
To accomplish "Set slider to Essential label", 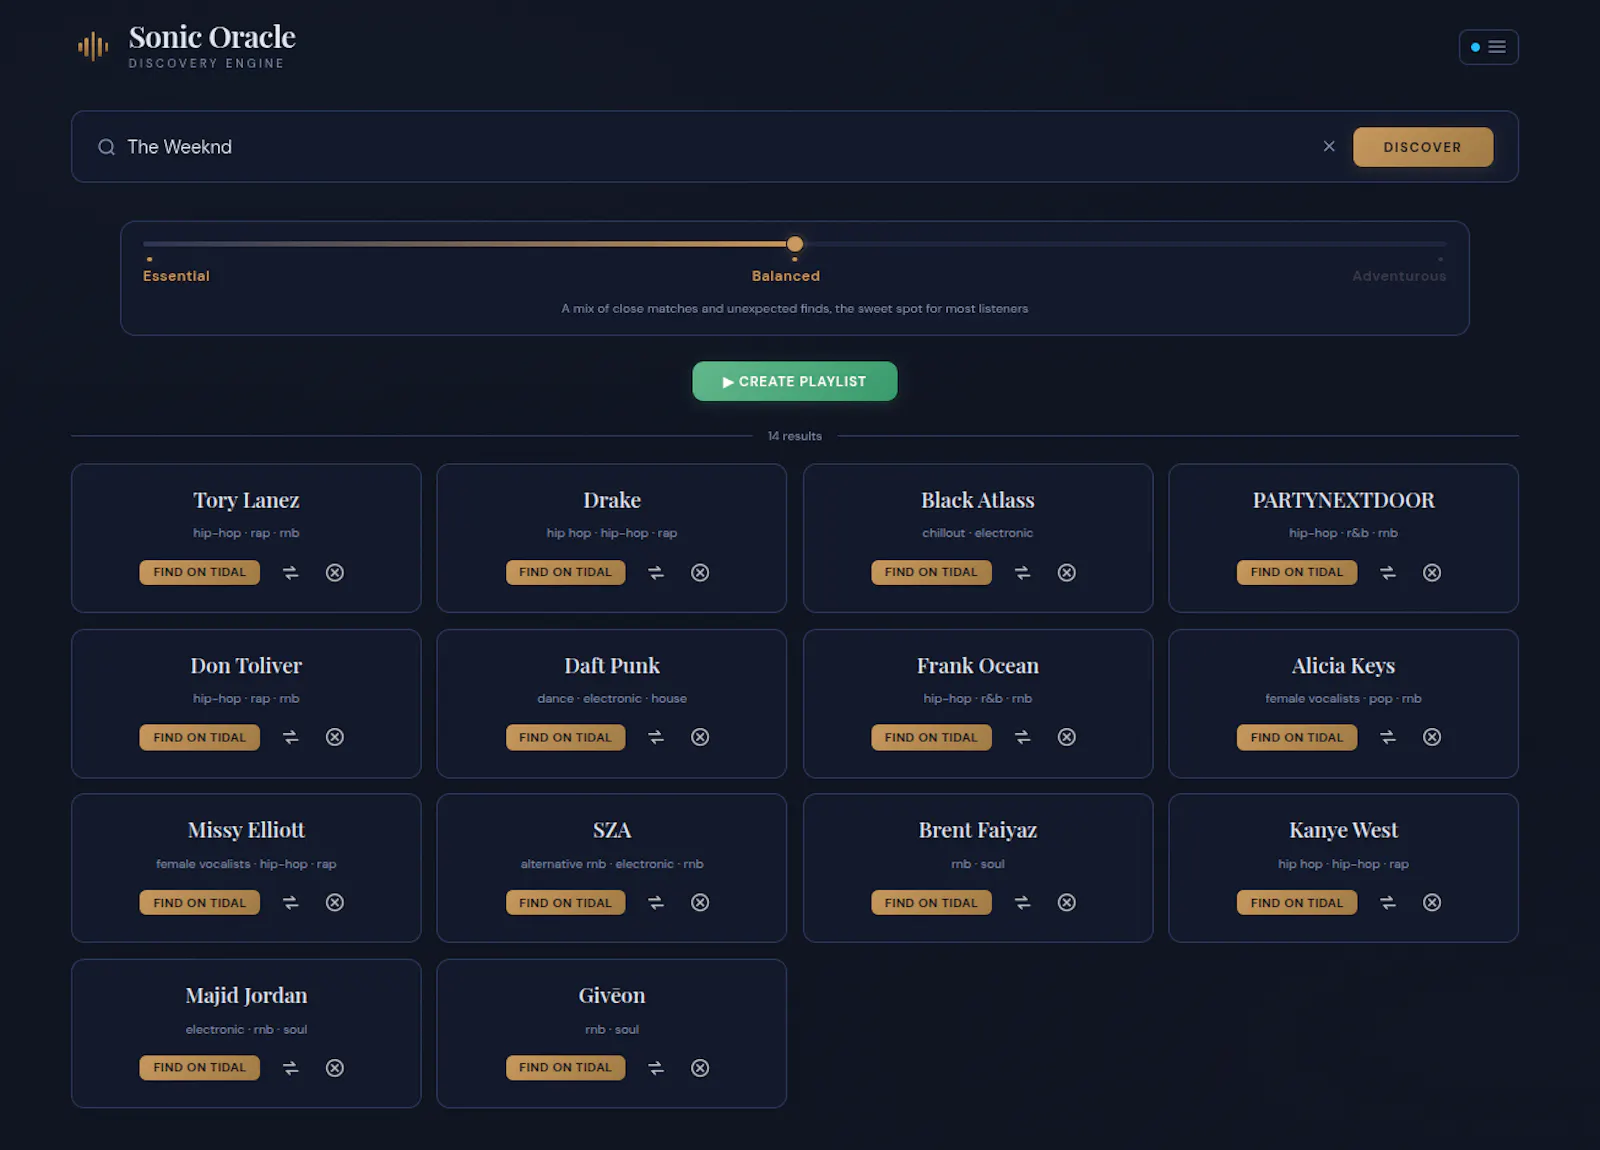I will pyautogui.click(x=176, y=276).
